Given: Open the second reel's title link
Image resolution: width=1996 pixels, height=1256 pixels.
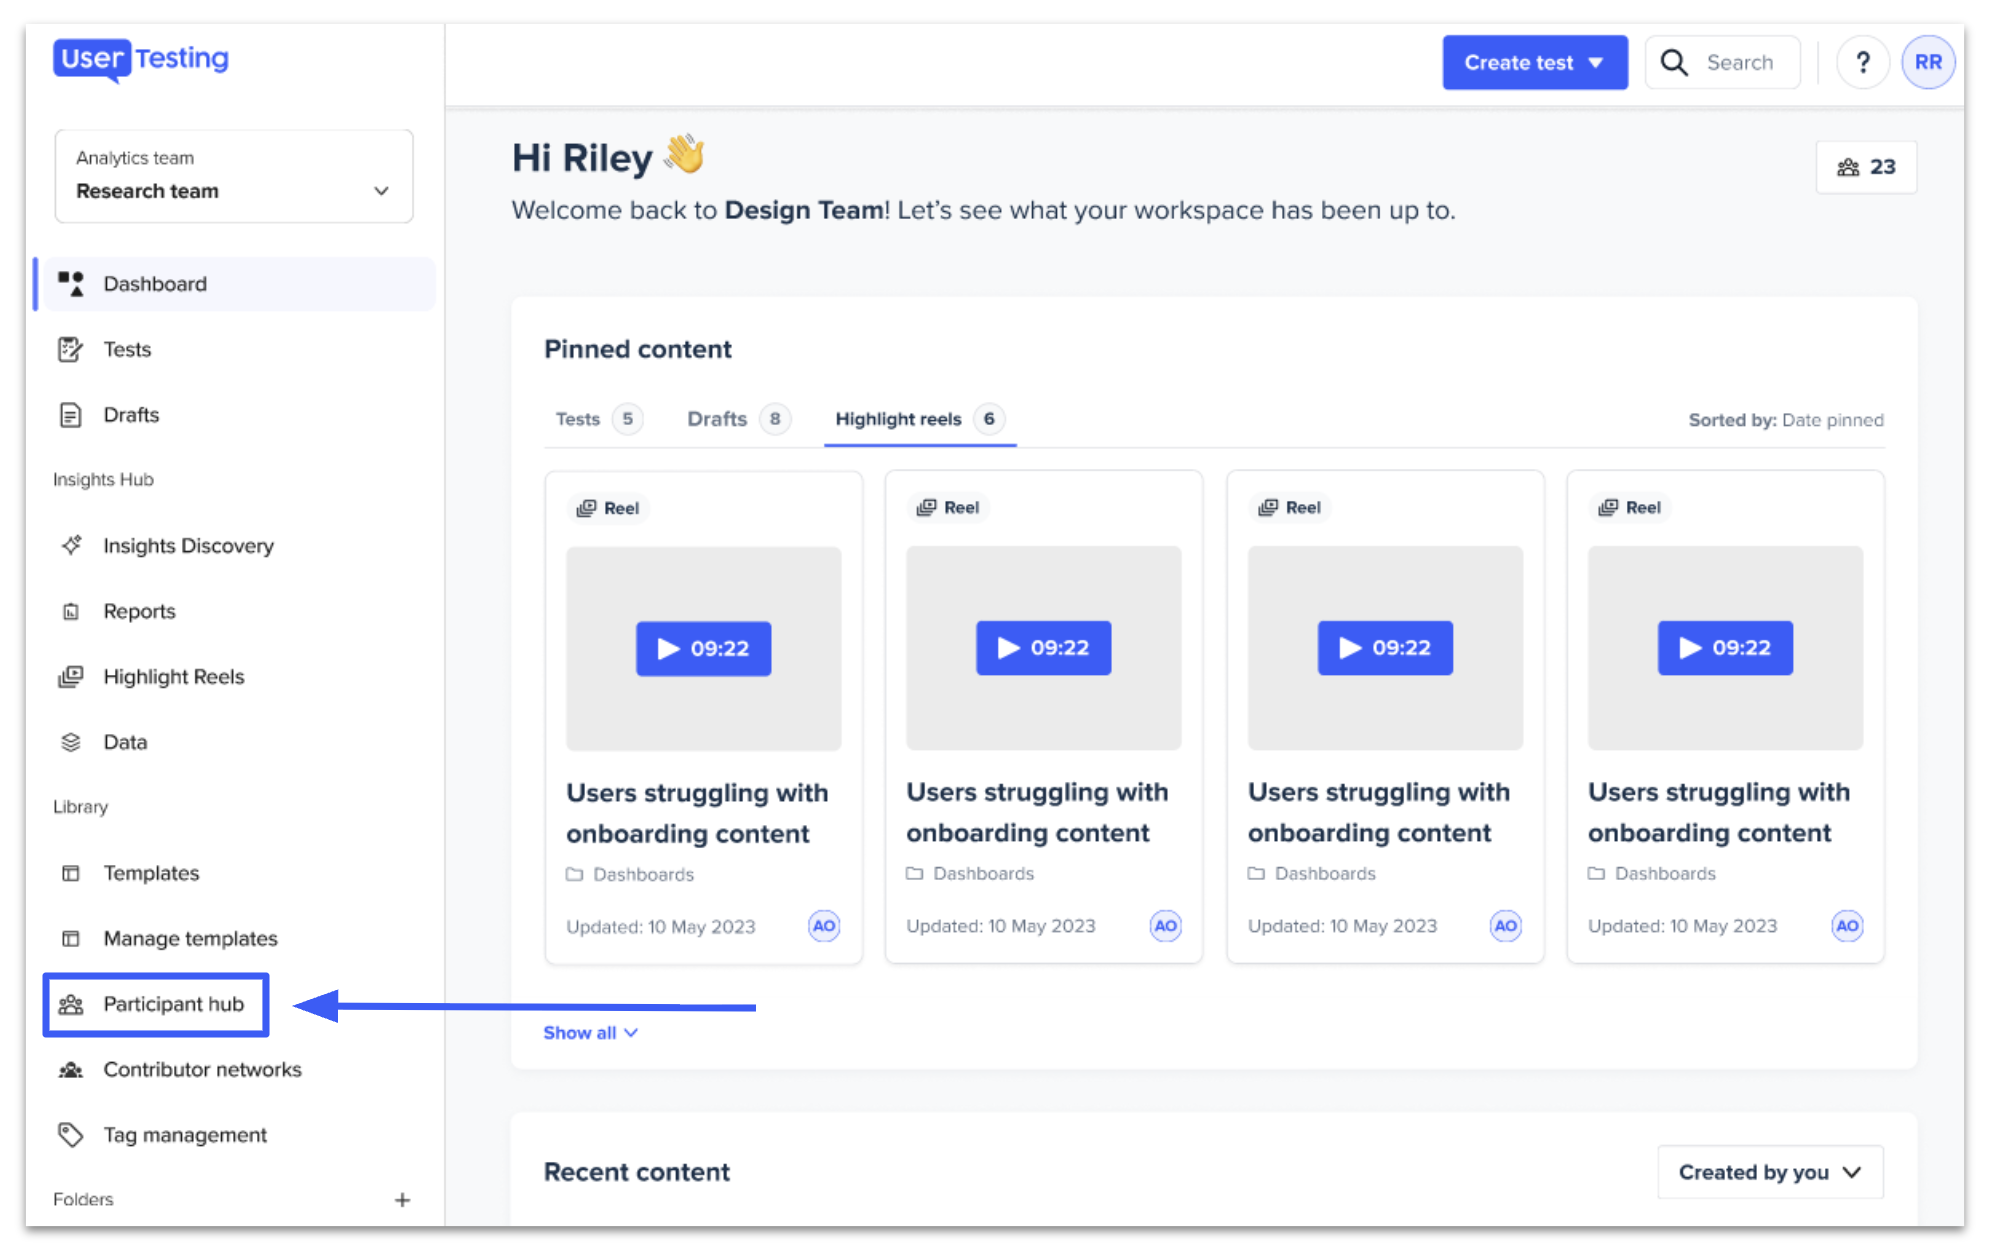Looking at the screenshot, I should coord(1037,813).
